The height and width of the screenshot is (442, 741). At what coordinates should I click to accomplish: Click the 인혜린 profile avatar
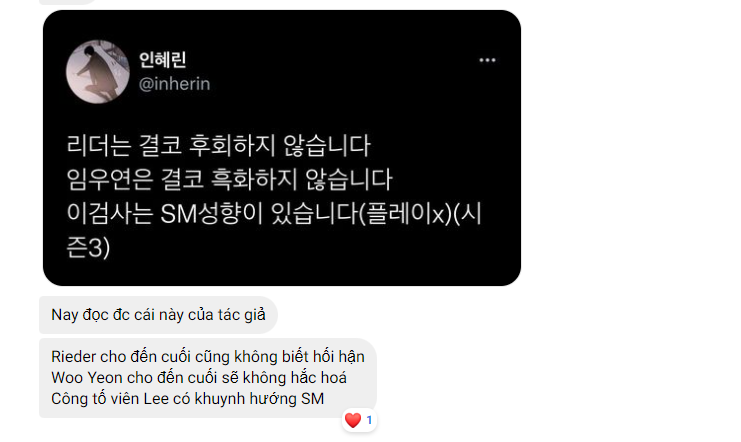(98, 72)
